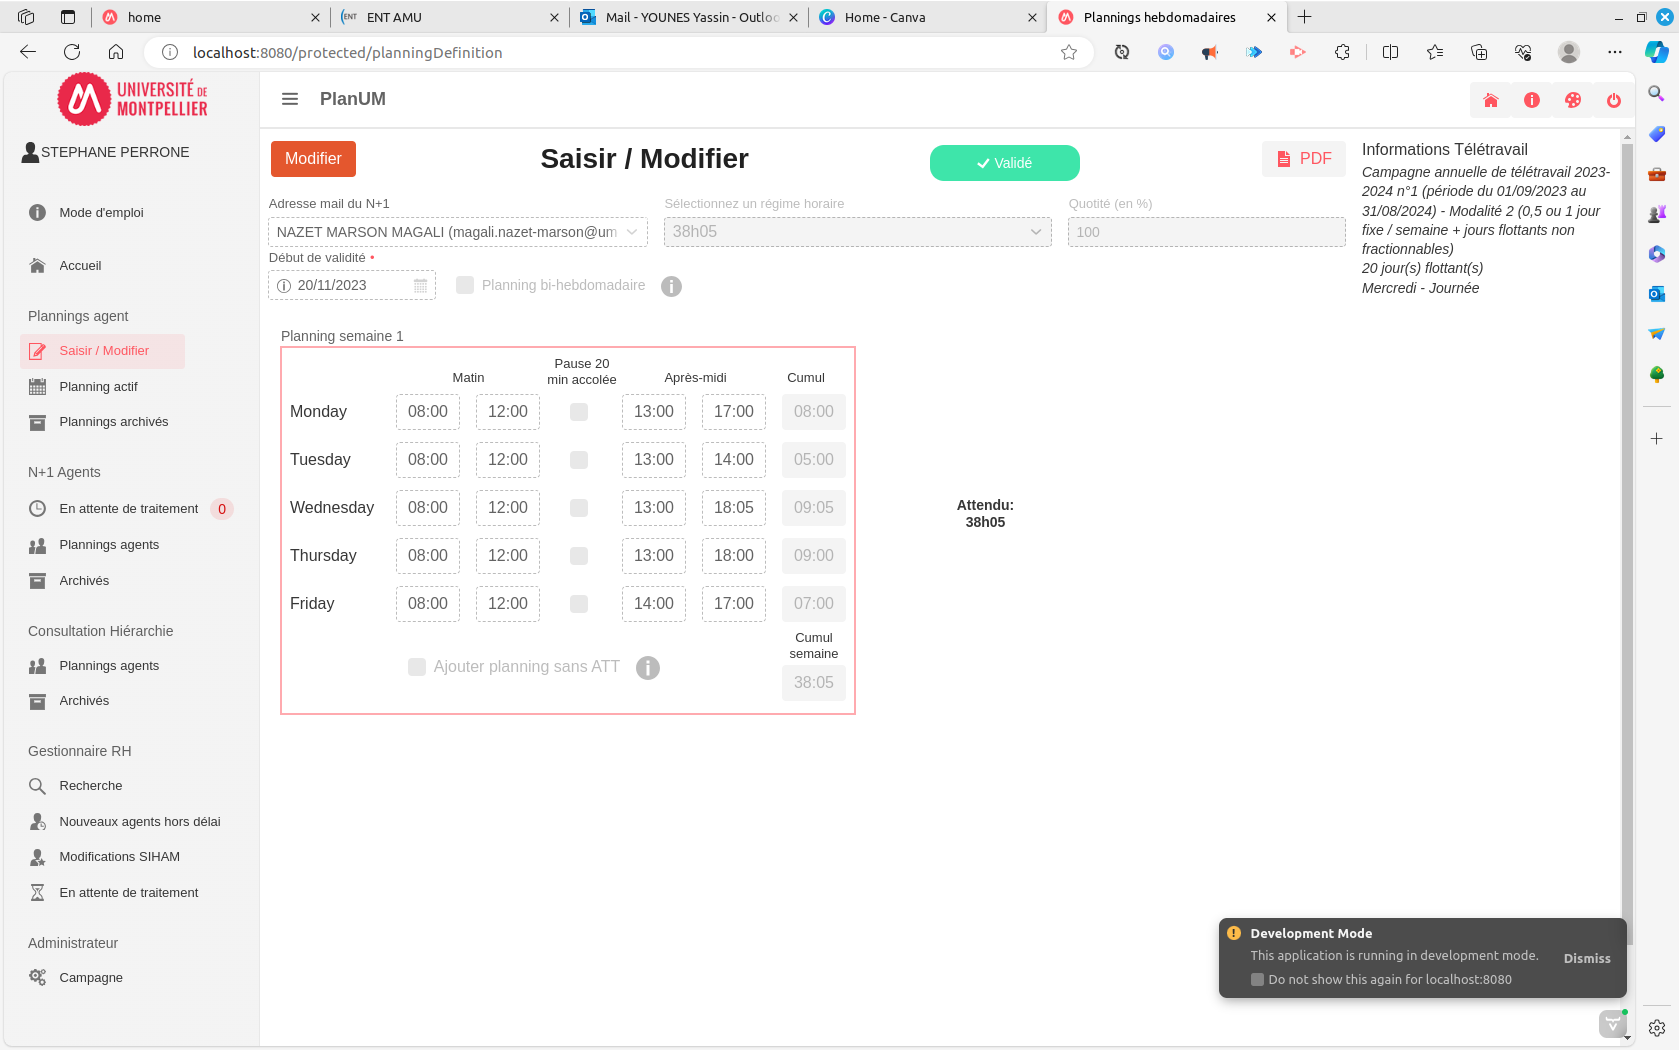Image resolution: width=1680 pixels, height=1050 pixels.
Task: Open the Edge sidebar search icon
Action: 1657,93
